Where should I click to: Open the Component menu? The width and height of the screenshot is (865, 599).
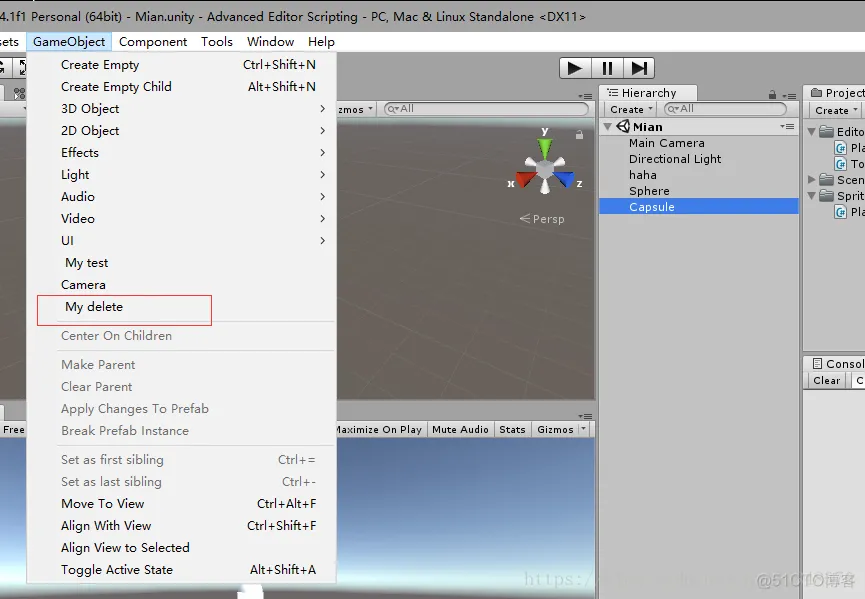pos(153,42)
